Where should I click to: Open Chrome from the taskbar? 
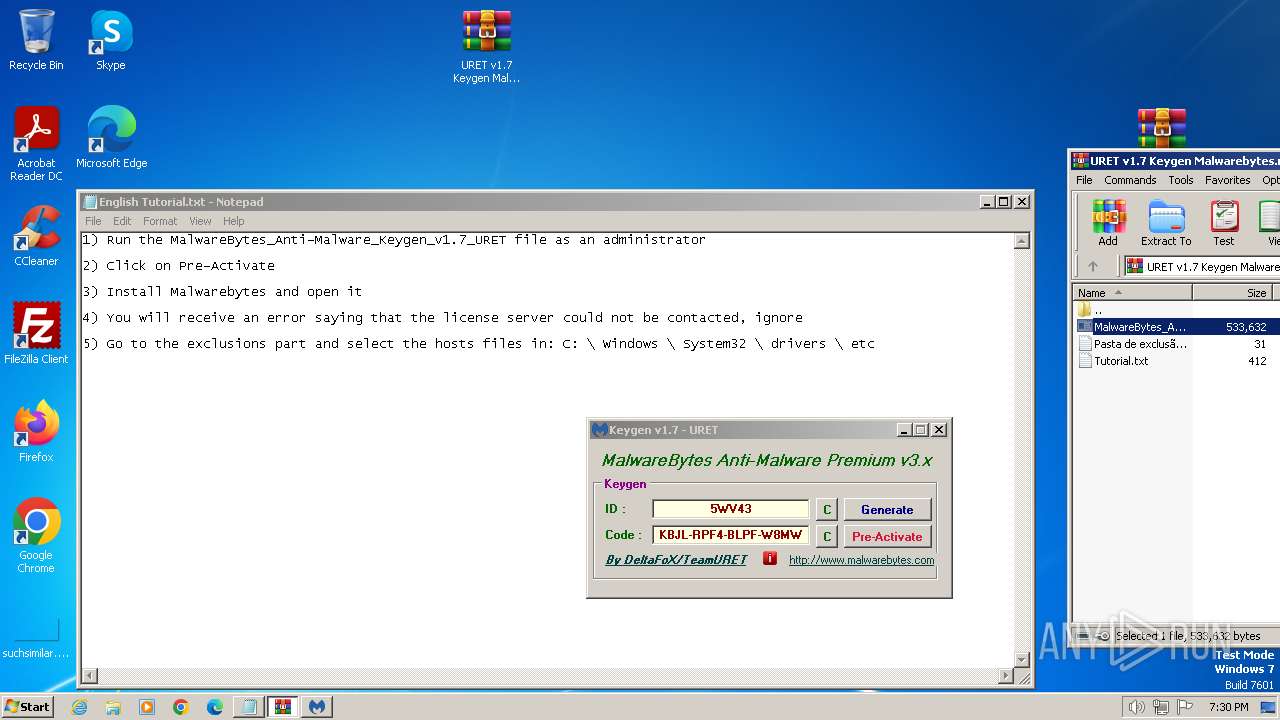click(x=181, y=707)
